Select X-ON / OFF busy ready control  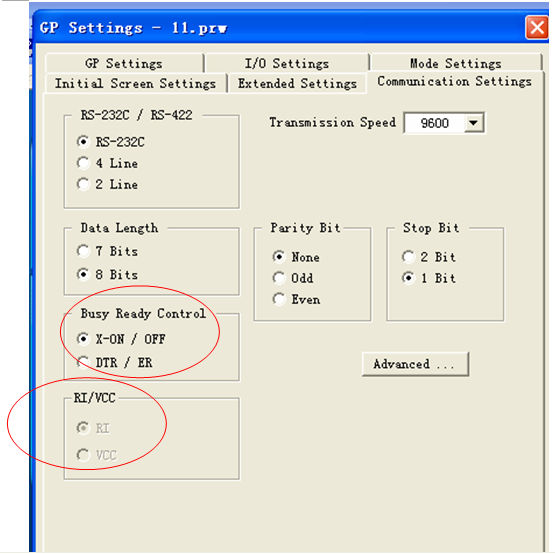tap(121, 339)
